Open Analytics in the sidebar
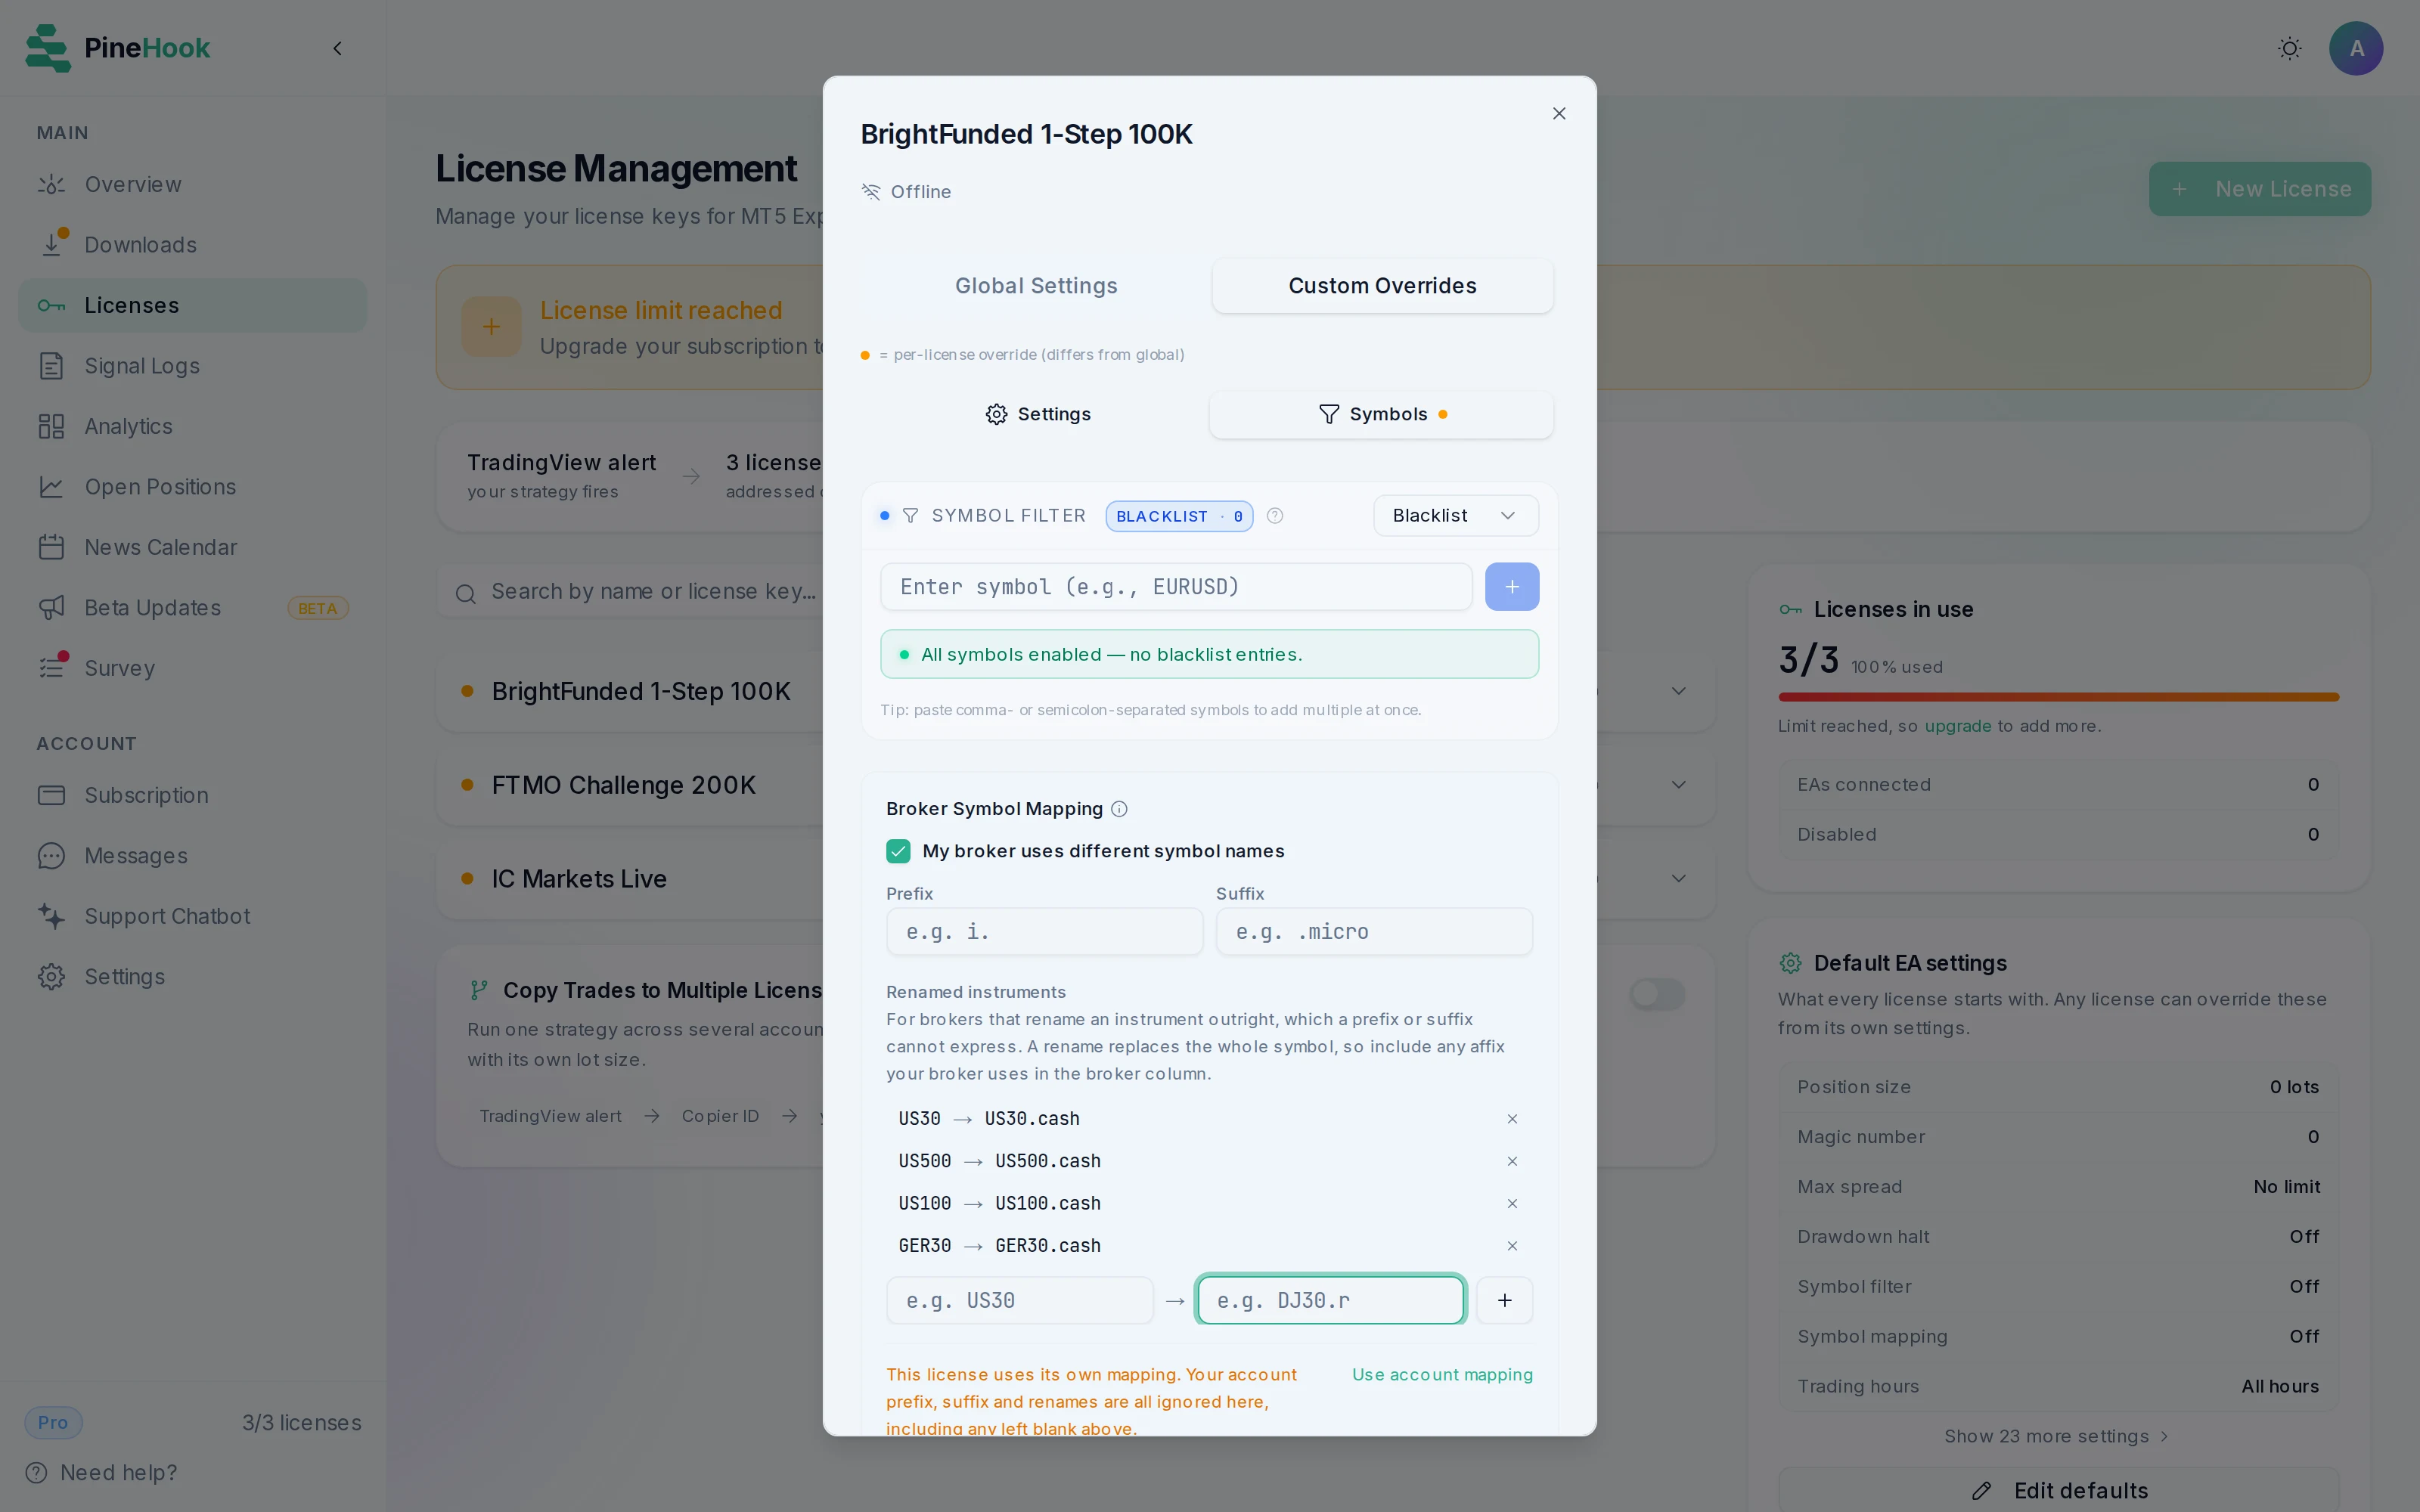This screenshot has height=1512, width=2420. point(192,426)
